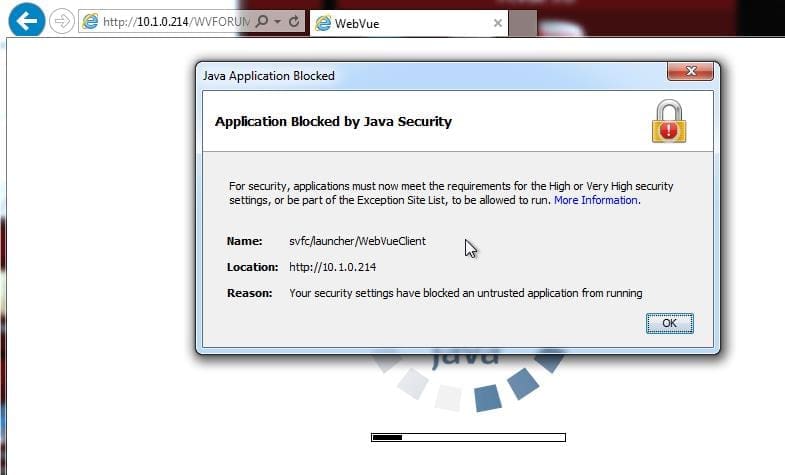Click the location value http://10.1.0.214
This screenshot has width=785, height=475.
[332, 267]
